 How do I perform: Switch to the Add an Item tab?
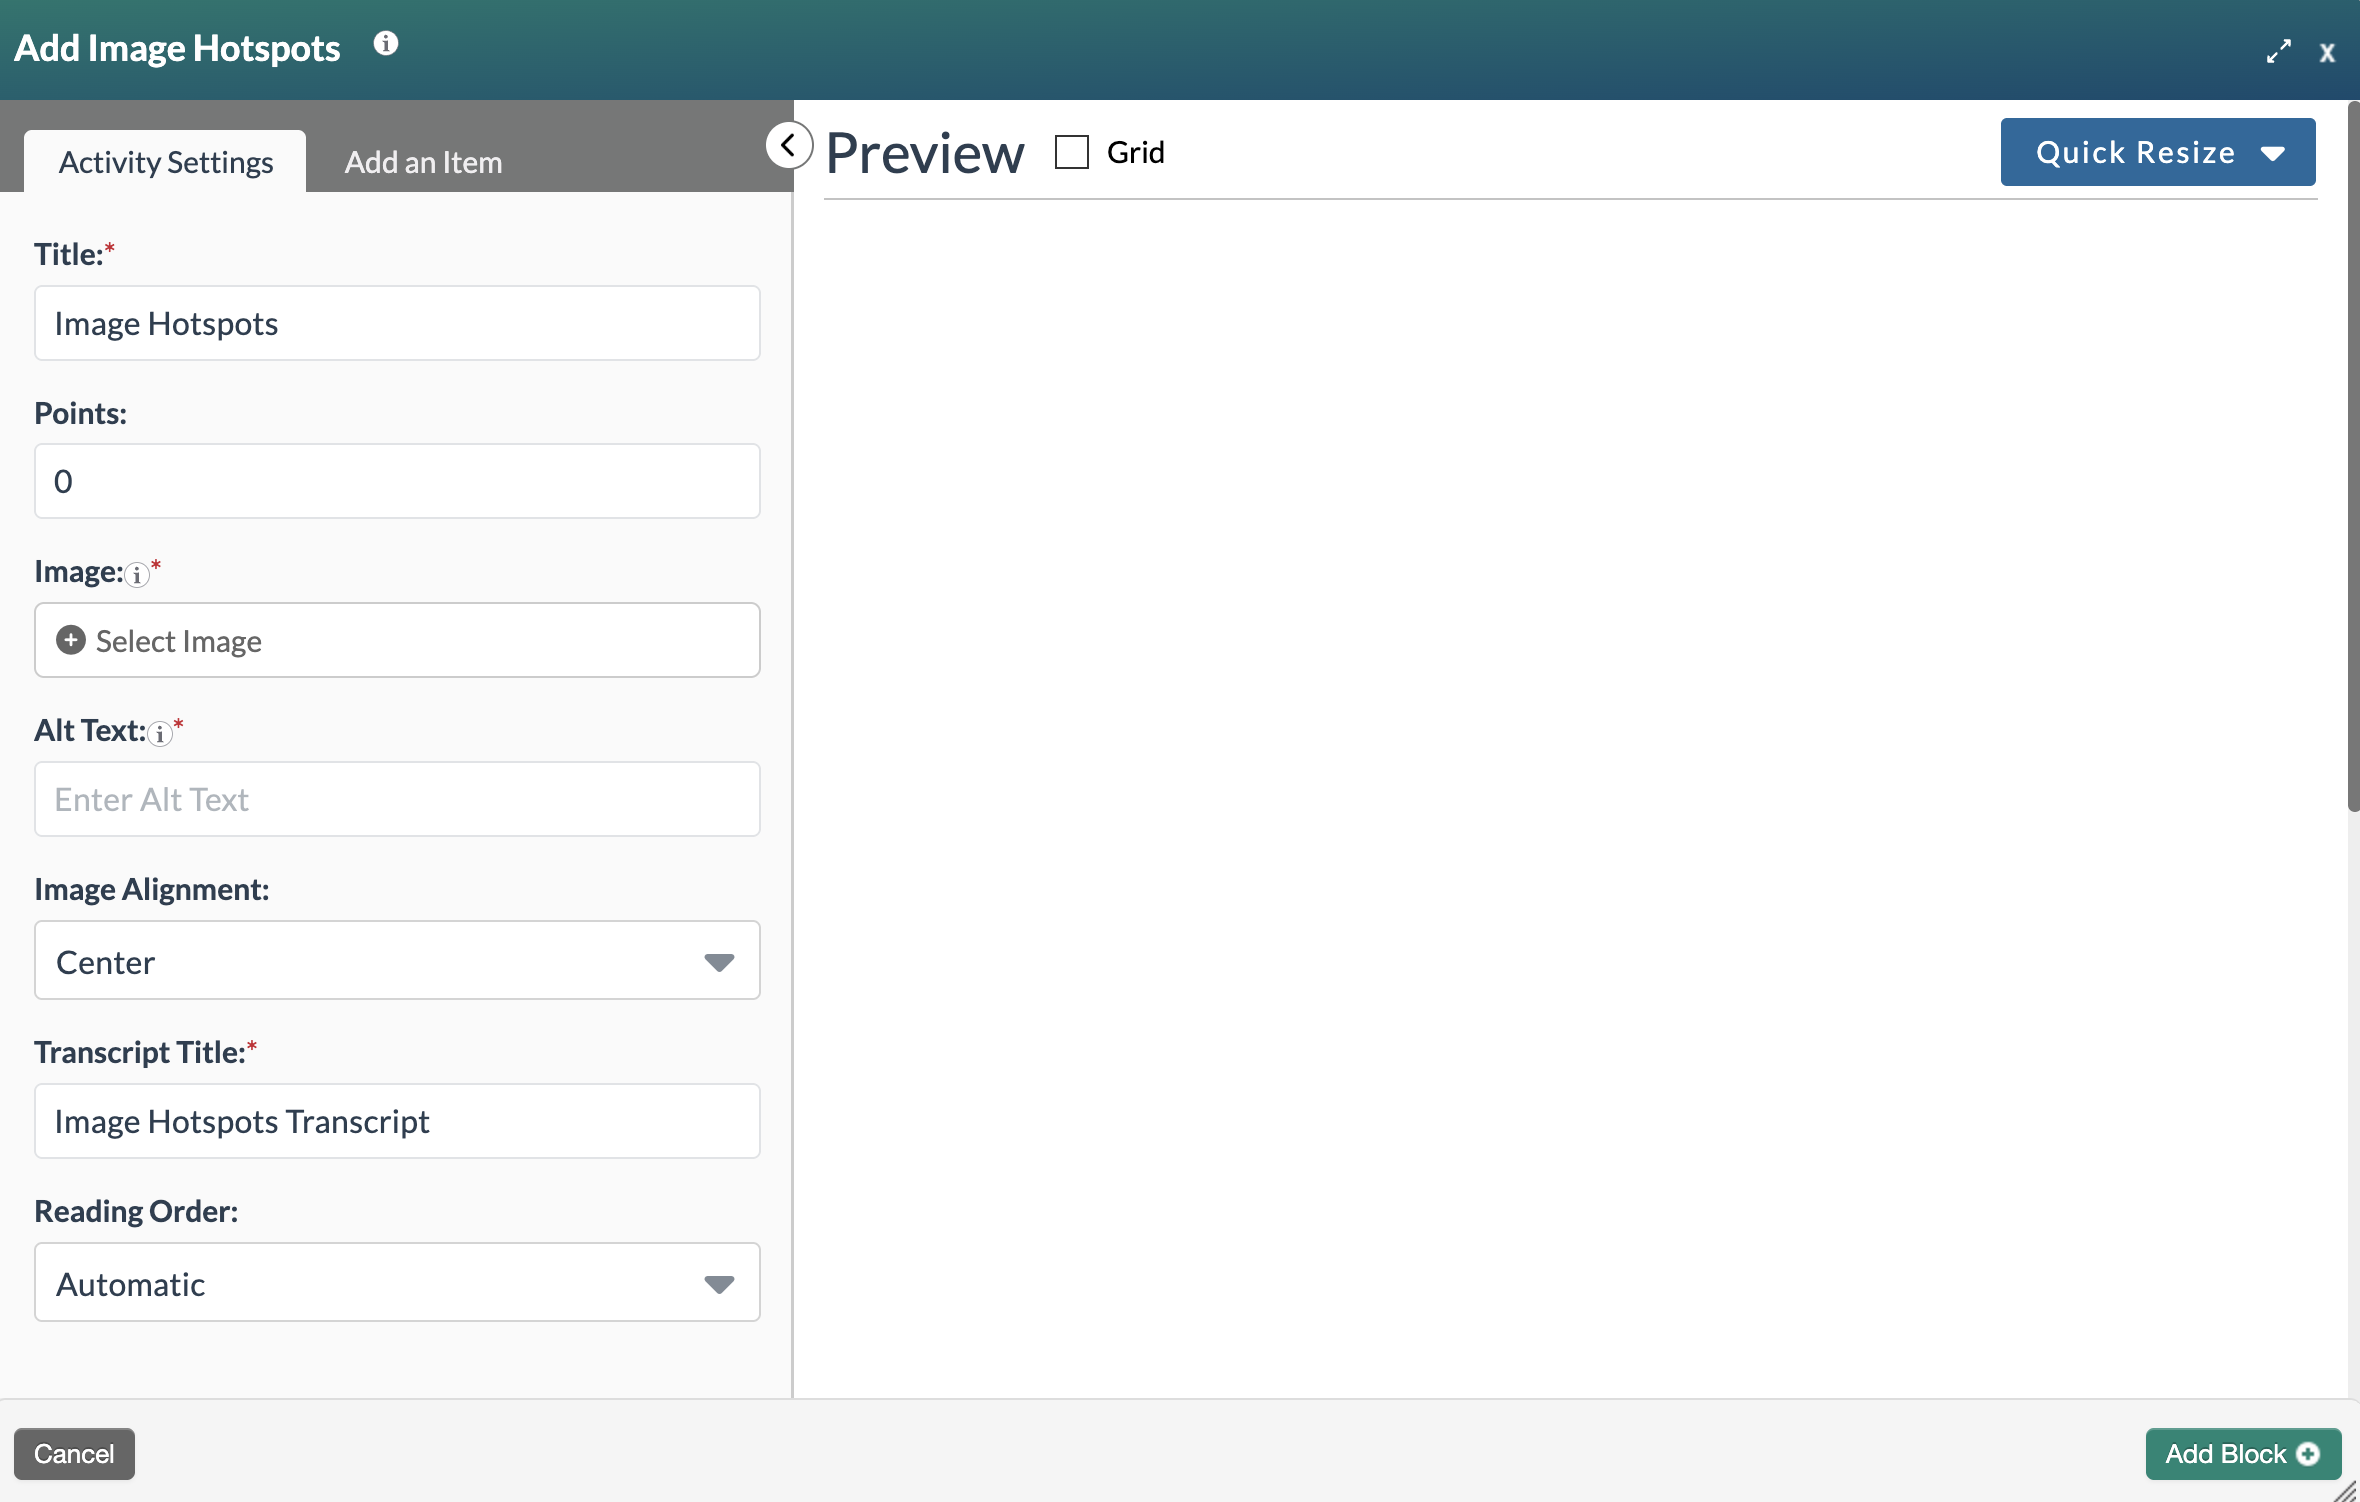(423, 161)
